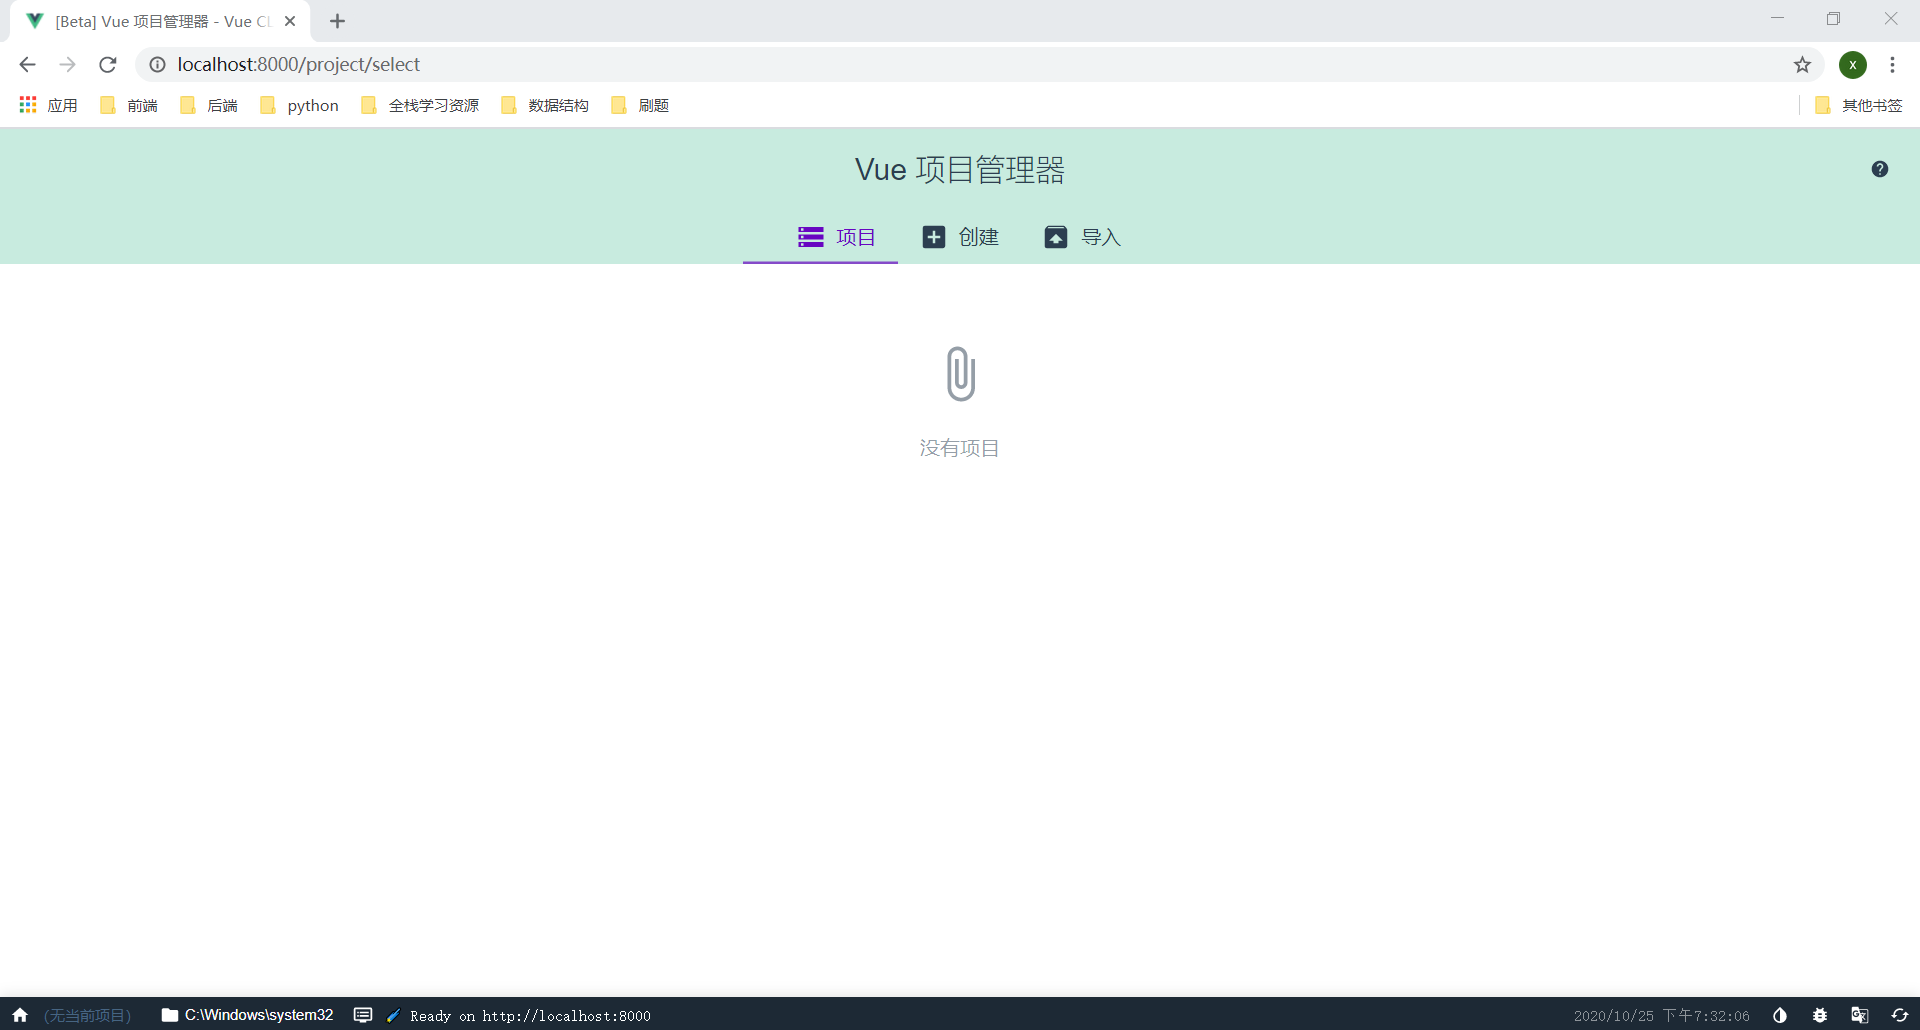Click the date and time in status bar

click(x=1661, y=1015)
